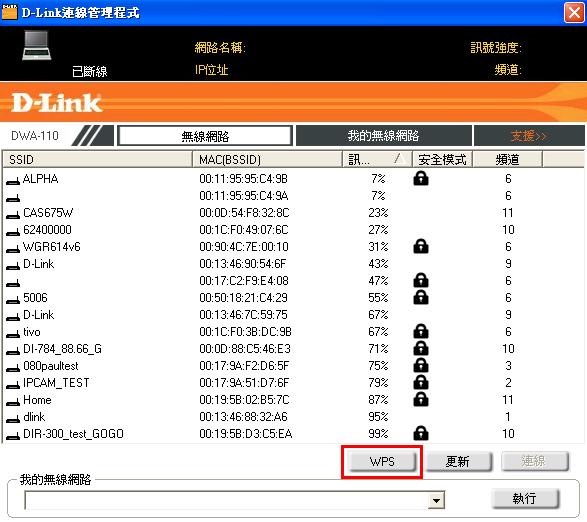Image resolution: width=587 pixels, height=522 pixels.
Task: Click the 連線 connect button
Action: click(535, 461)
